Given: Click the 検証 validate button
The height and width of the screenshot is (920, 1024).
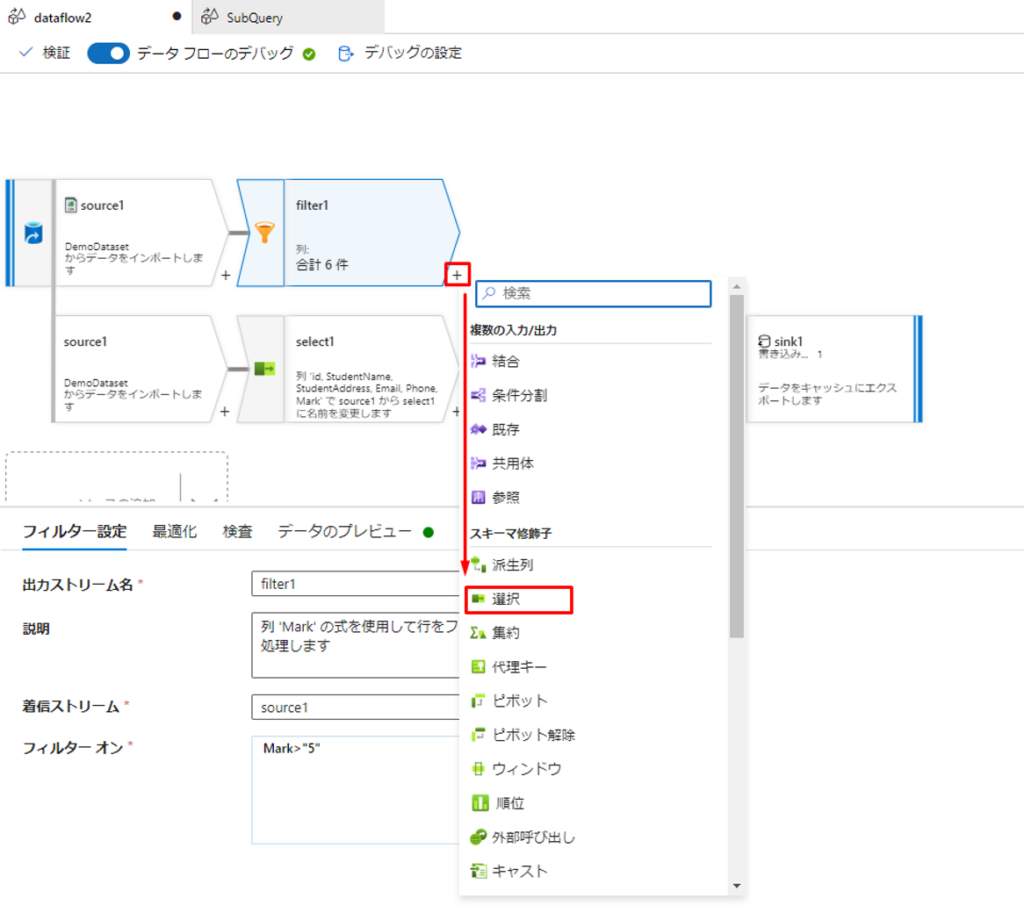Looking at the screenshot, I should (44, 53).
